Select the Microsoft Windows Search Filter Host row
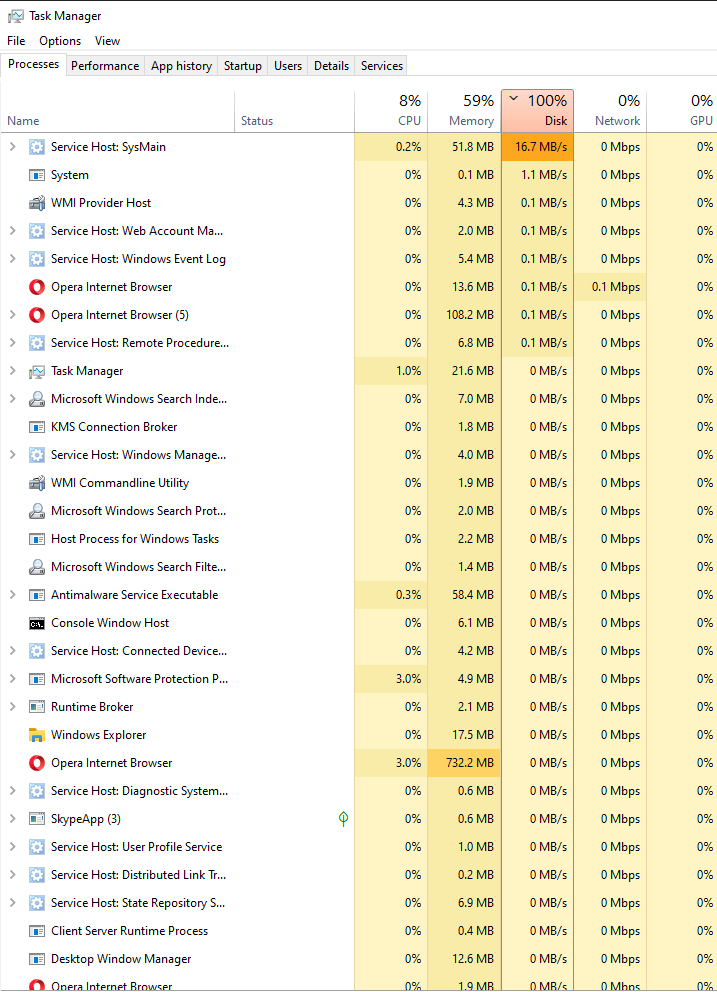Screen dimensions: 717x992 (358, 567)
